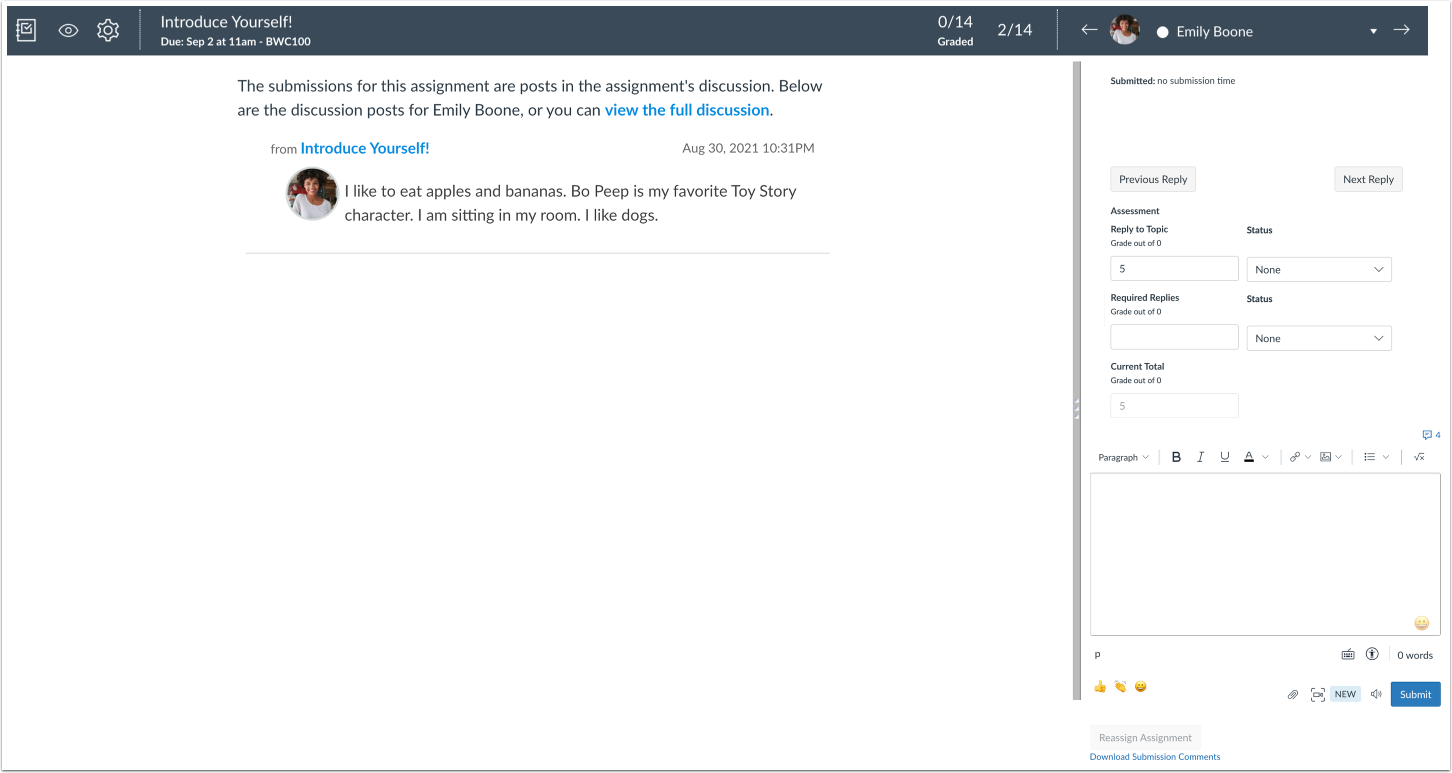The width and height of the screenshot is (1452, 773).
Task: Toggle bold formatting in comment editor
Action: coord(1176,457)
